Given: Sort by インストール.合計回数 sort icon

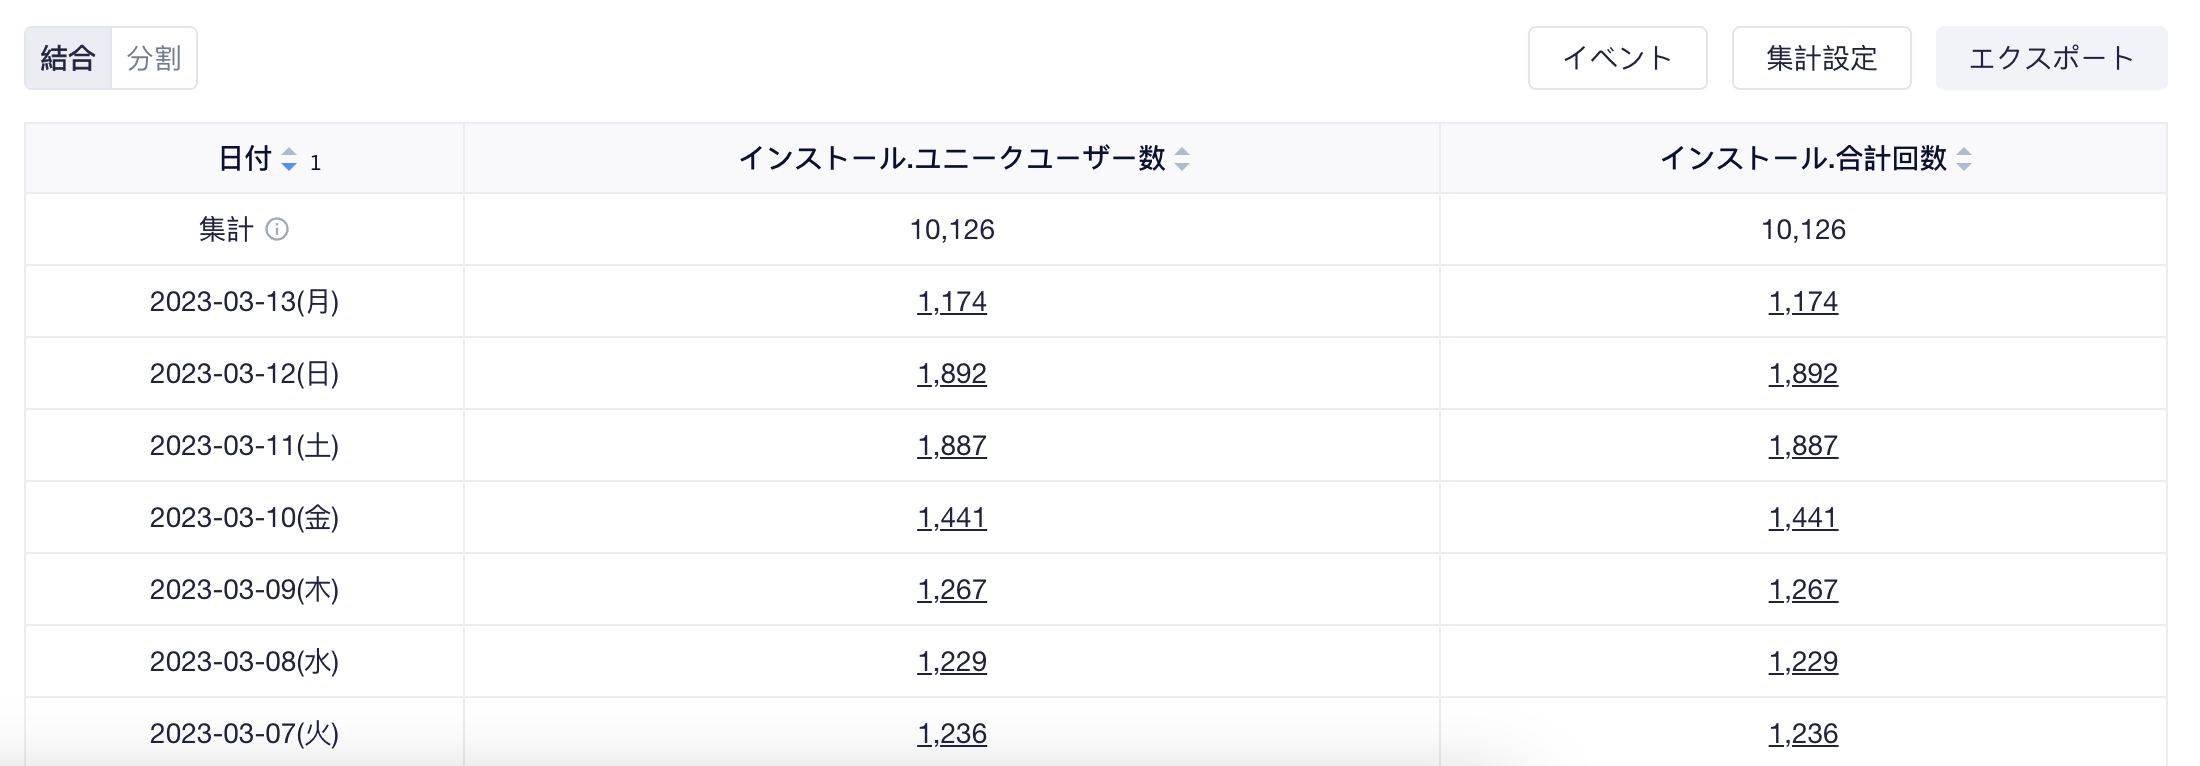Looking at the screenshot, I should click(x=1963, y=159).
